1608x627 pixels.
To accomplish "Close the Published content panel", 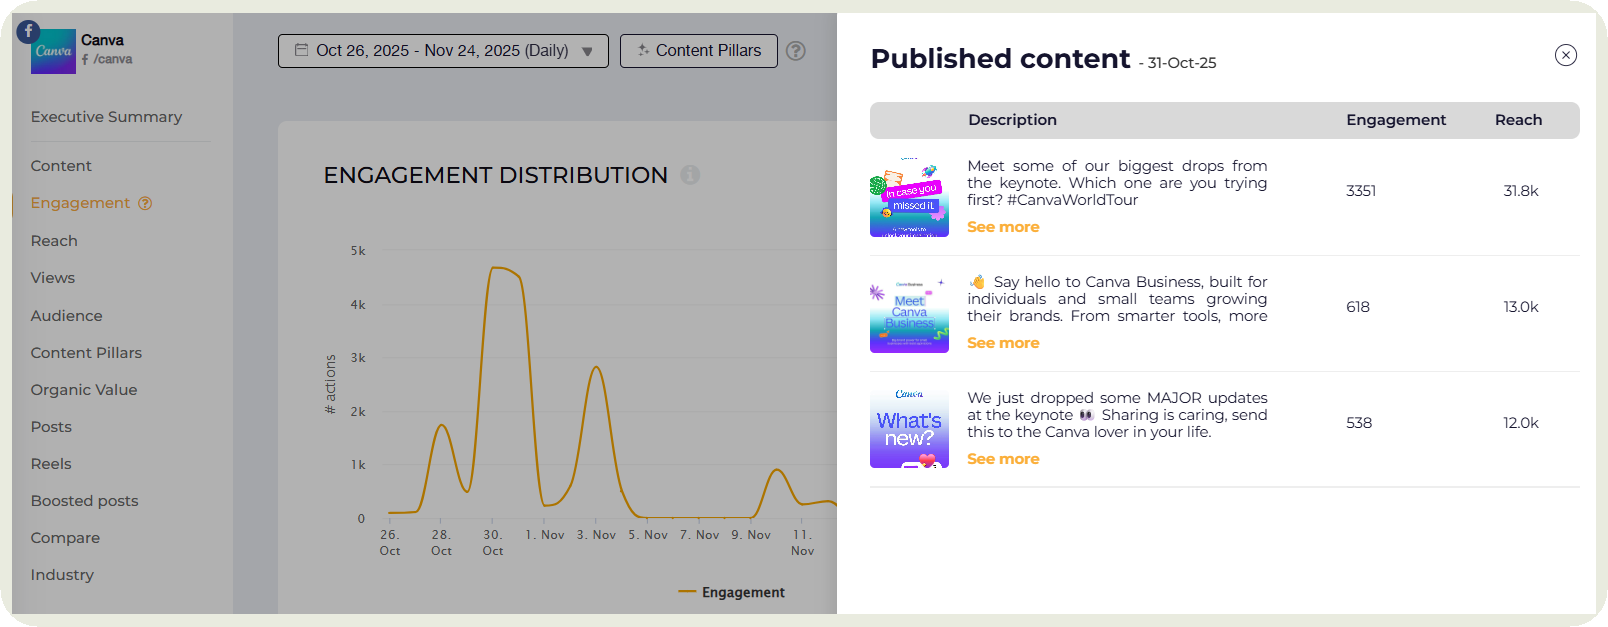I will coord(1566,55).
